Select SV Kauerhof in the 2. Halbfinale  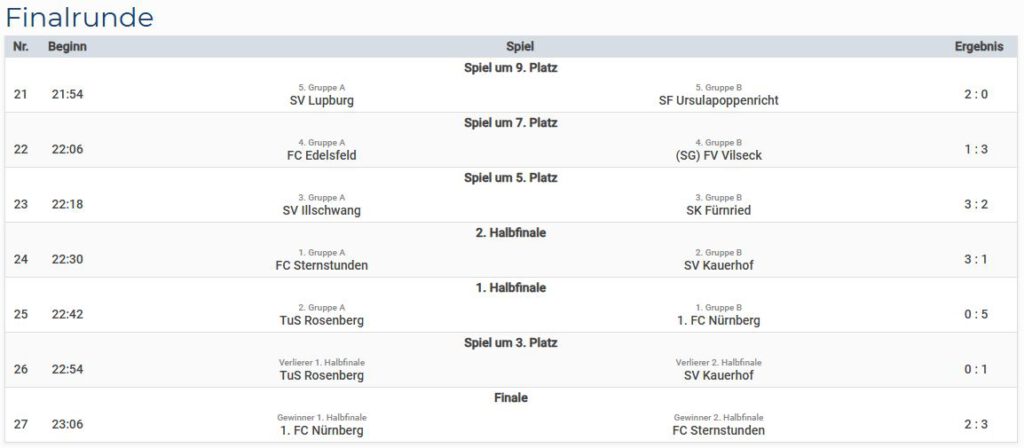[x=718, y=265]
